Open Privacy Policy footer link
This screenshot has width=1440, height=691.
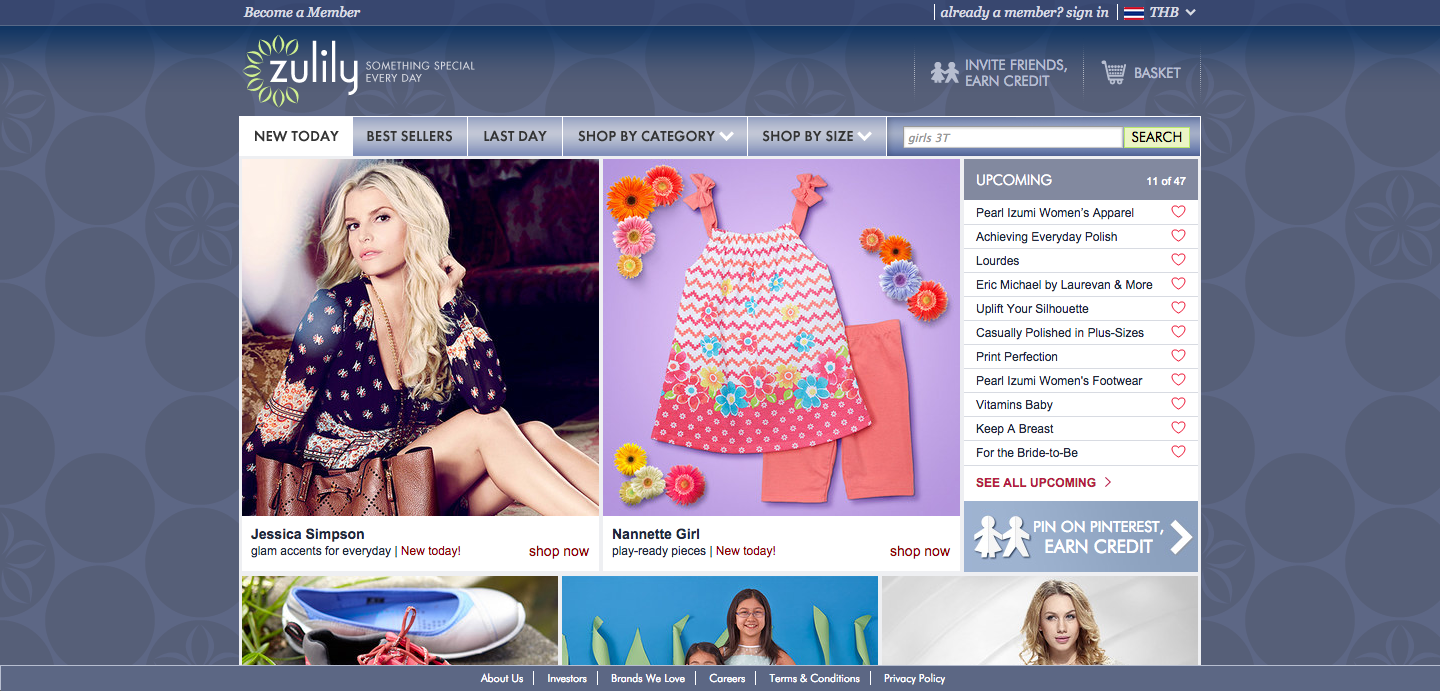[914, 678]
